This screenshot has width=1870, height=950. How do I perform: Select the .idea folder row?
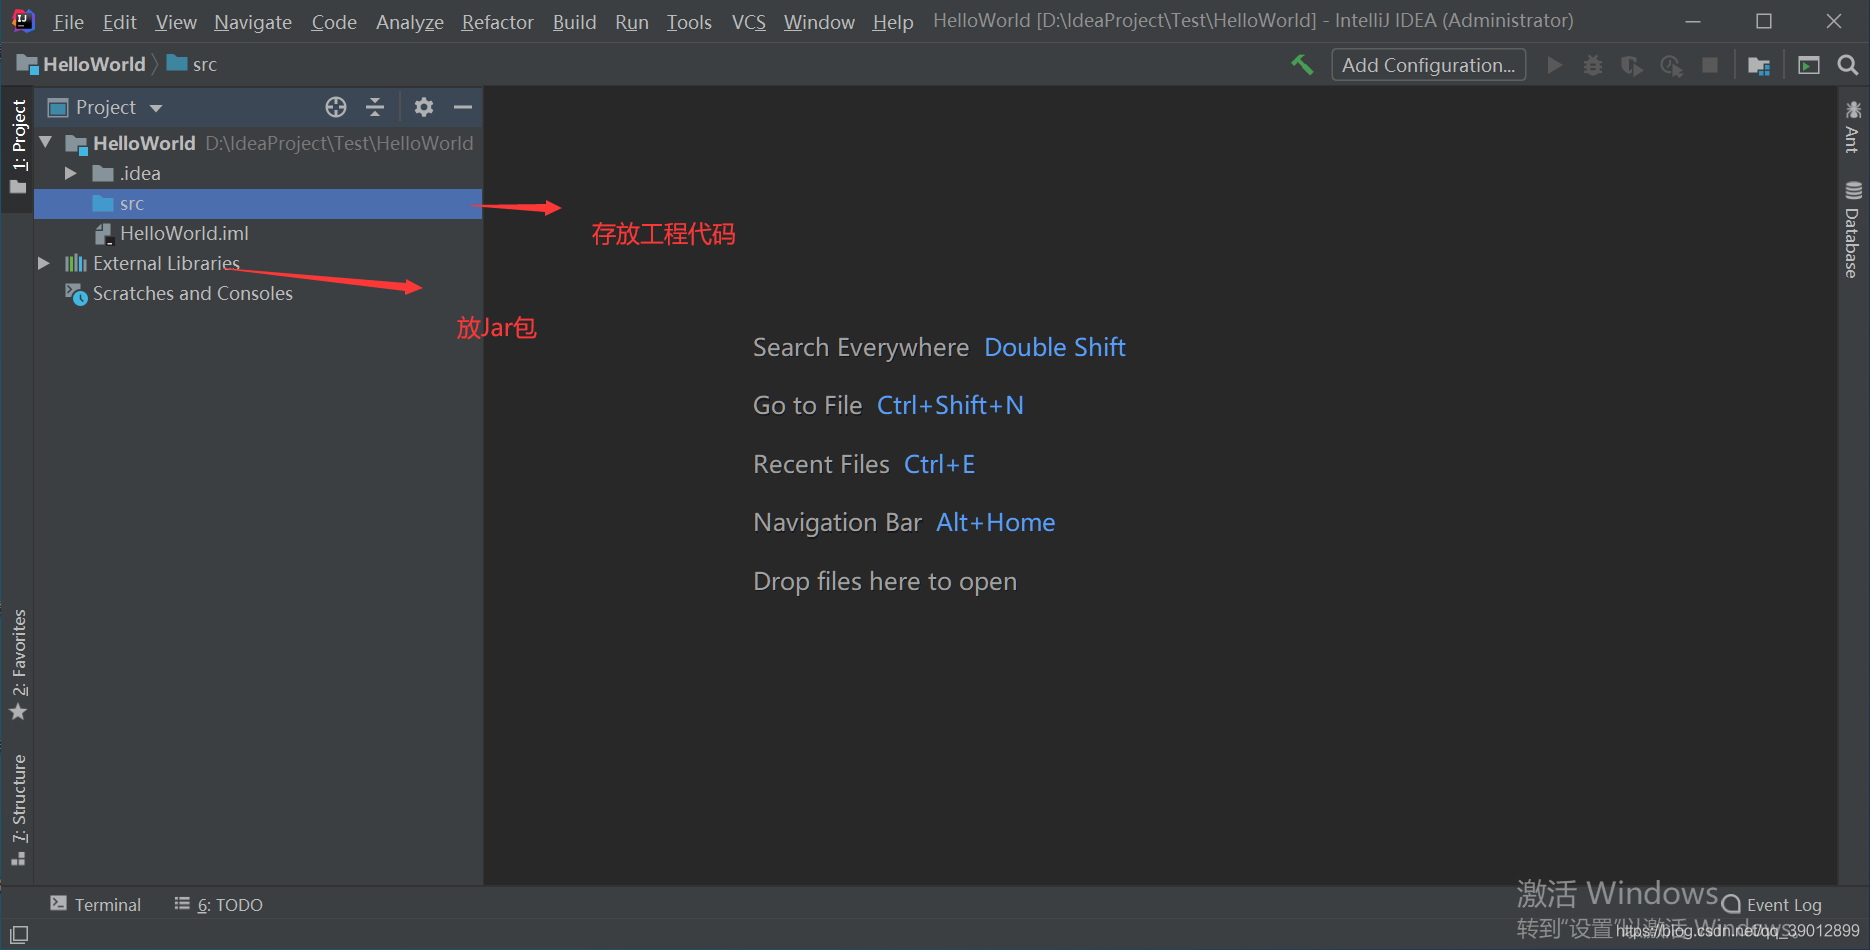tap(258, 173)
